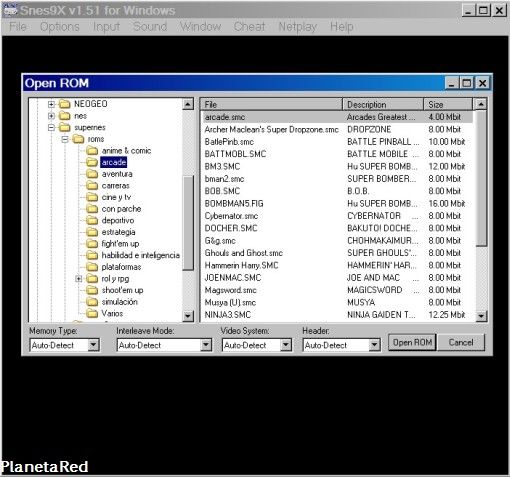This screenshot has width=510, height=477.
Task: Open the Options menu
Action: (x=60, y=26)
